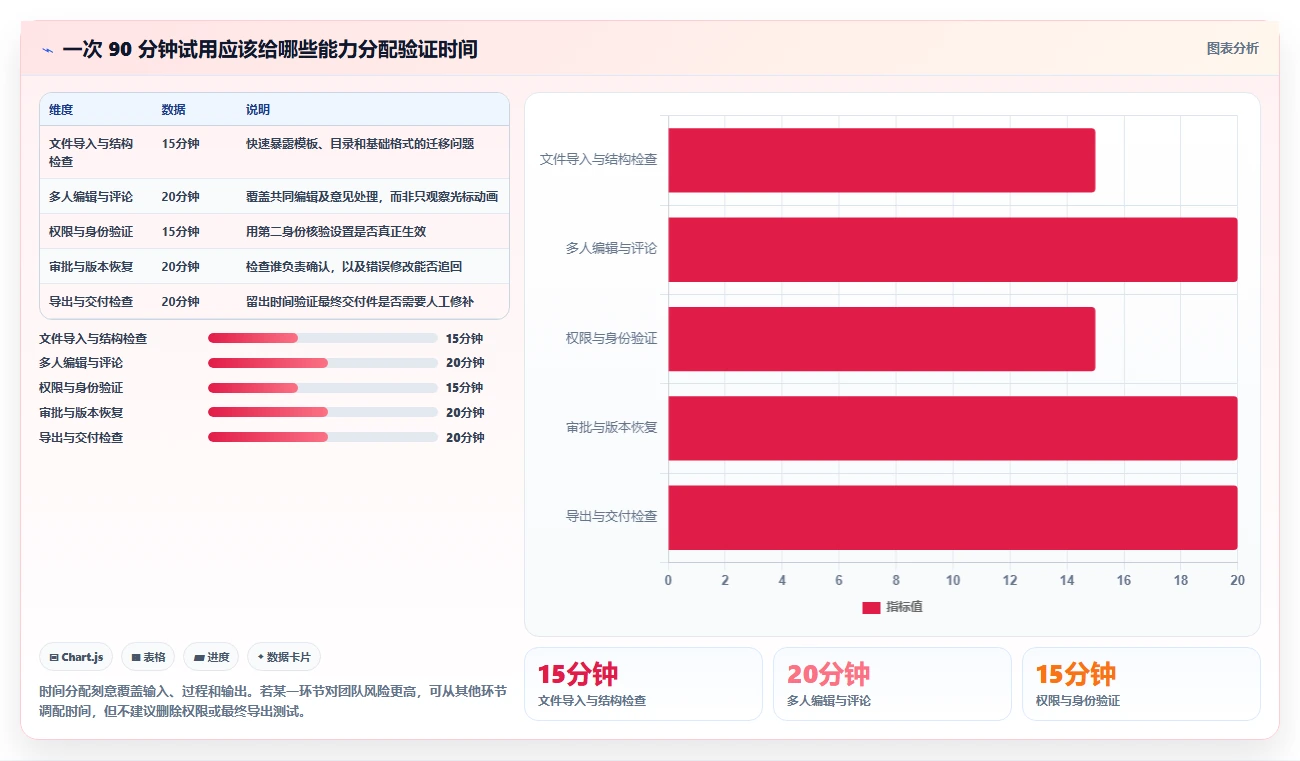Click the x-axis tick value 0
Image resolution: width=1300 pixels, height=761 pixels.
point(668,580)
